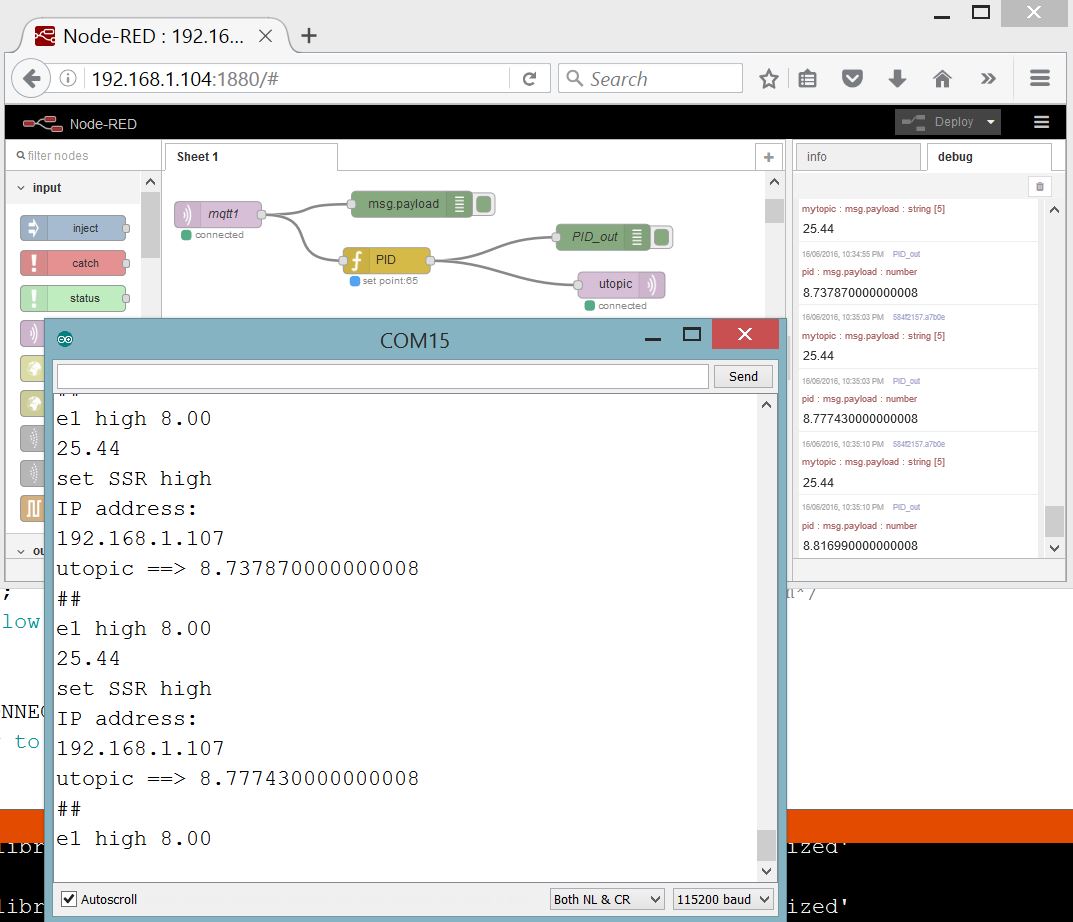The width and height of the screenshot is (1073, 922).
Task: Open the Deploy options dropdown arrow
Action: coord(990,122)
